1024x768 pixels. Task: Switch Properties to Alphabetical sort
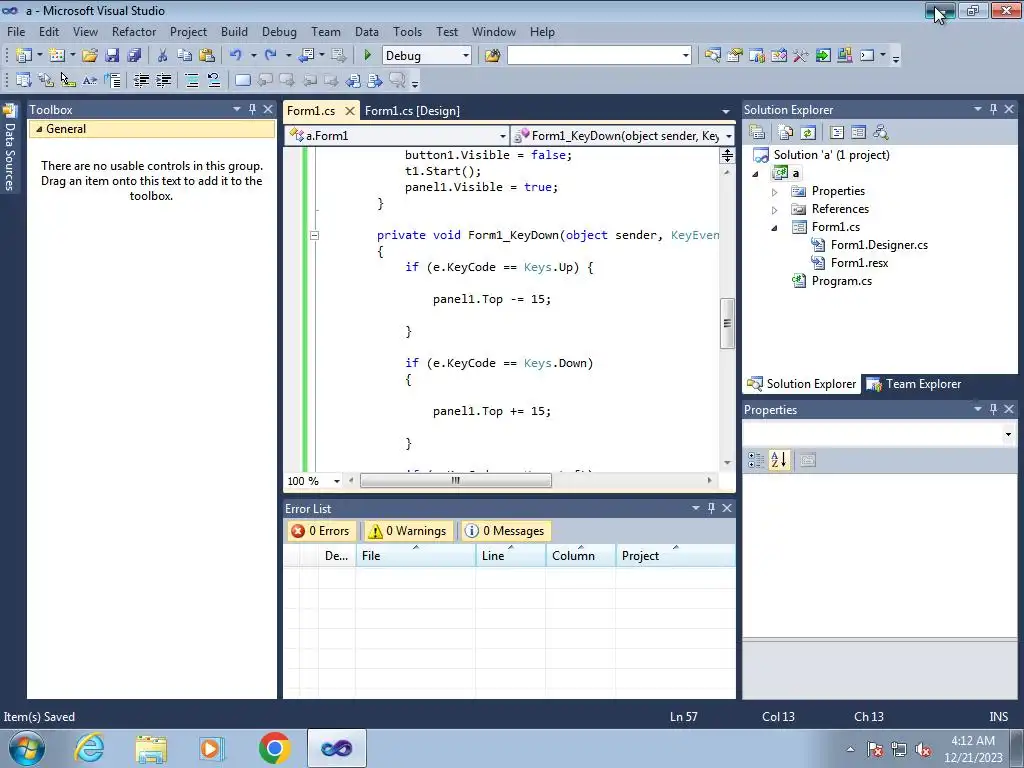778,460
